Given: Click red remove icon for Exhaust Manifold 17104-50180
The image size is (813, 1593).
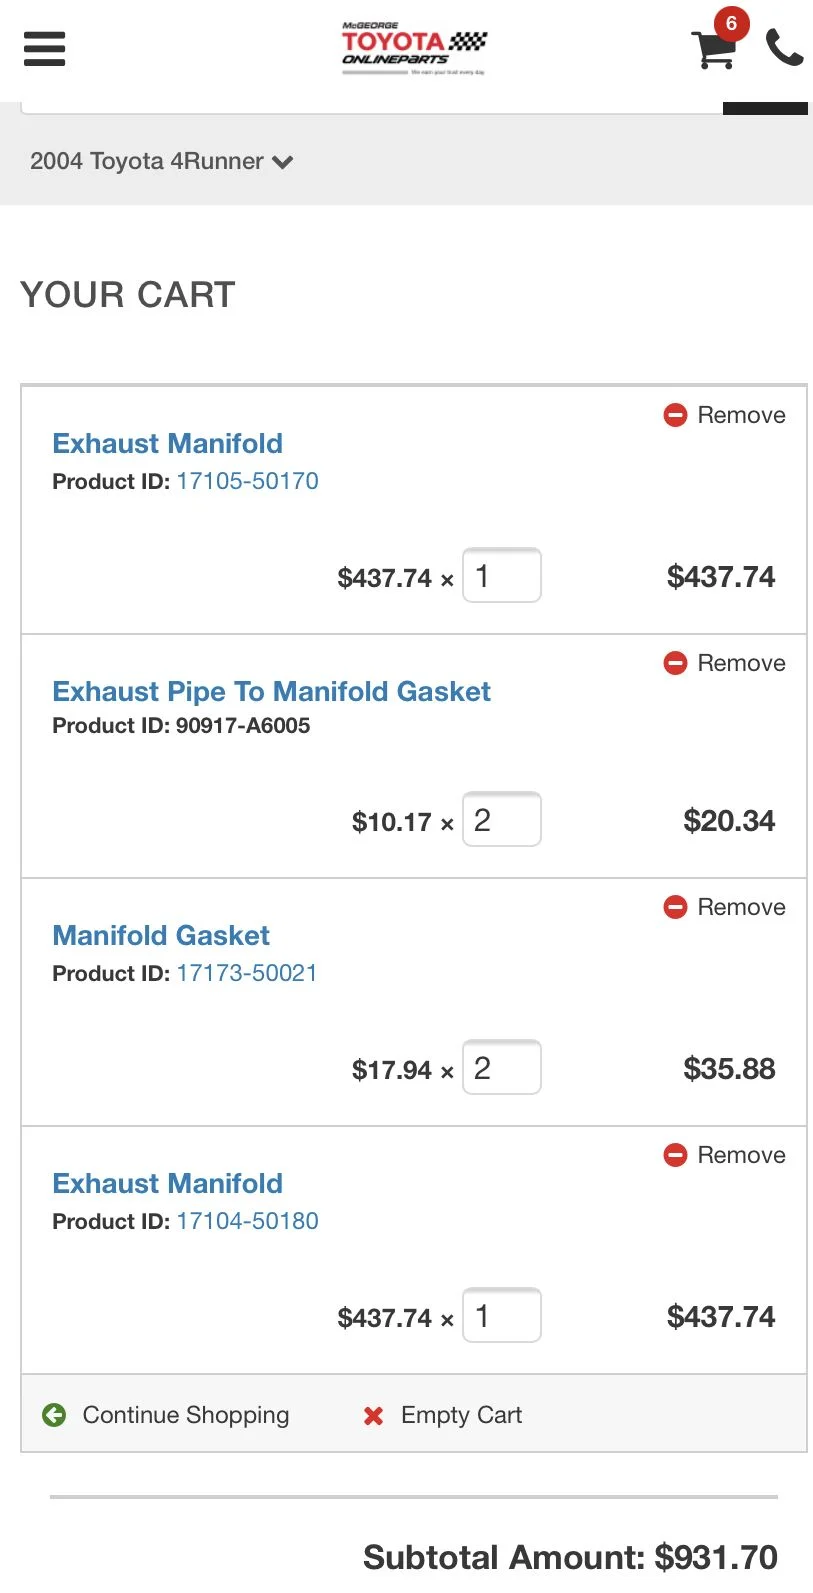Looking at the screenshot, I should point(675,1155).
